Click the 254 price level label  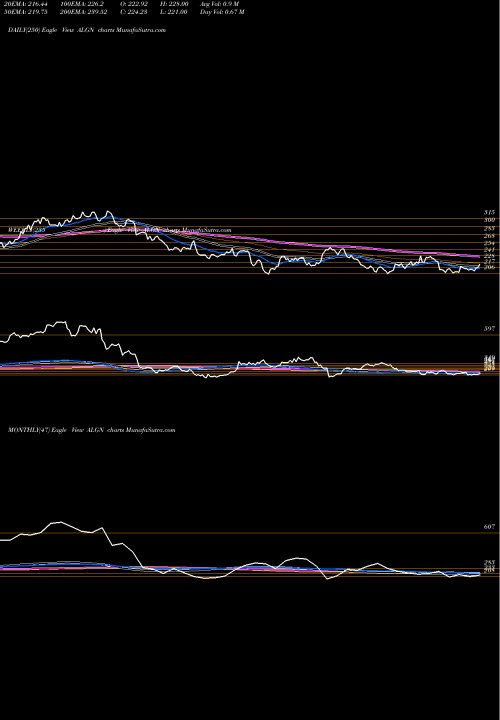[x=489, y=243]
